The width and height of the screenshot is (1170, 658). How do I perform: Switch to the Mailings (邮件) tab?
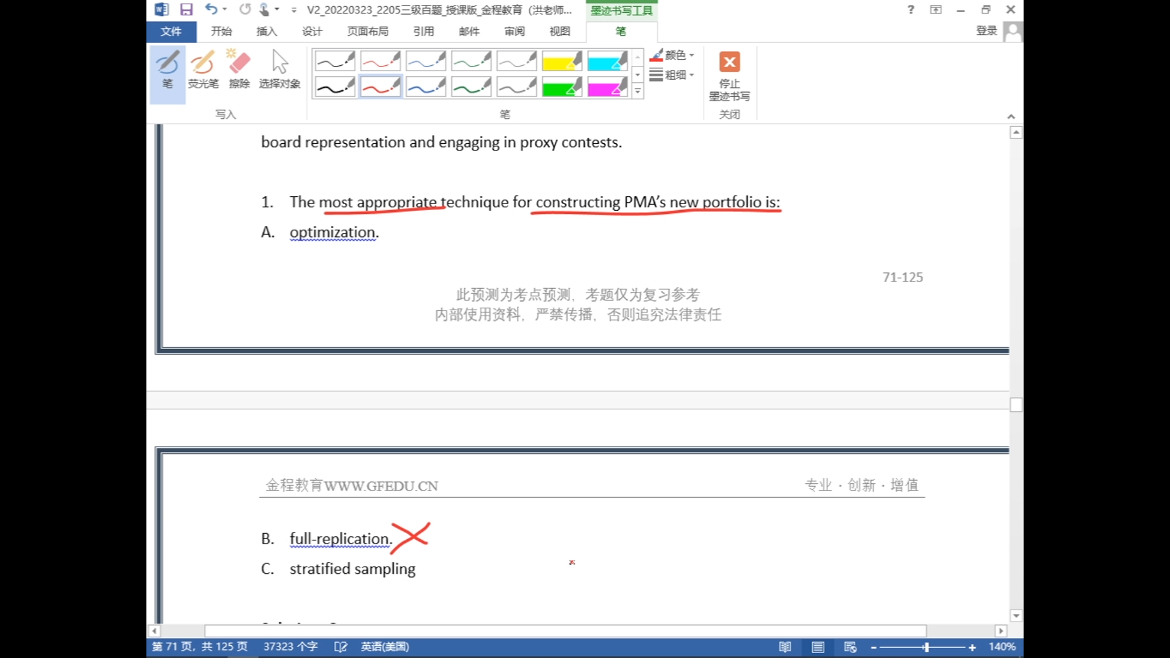(x=469, y=31)
